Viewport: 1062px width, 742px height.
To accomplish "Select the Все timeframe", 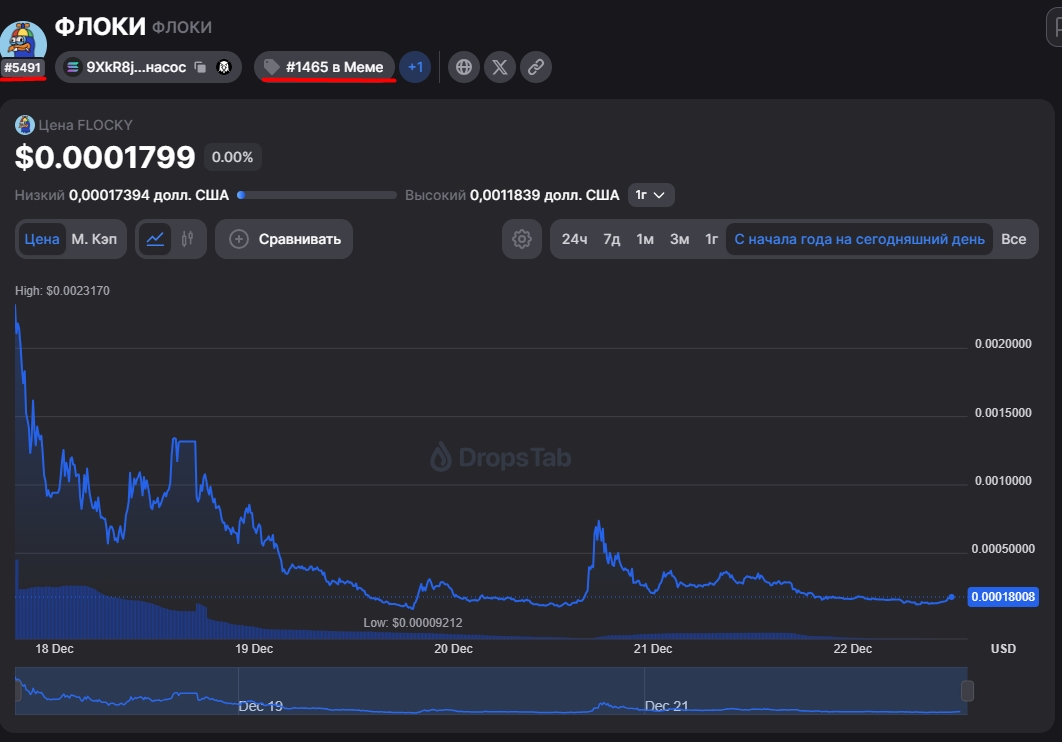I will [x=1013, y=239].
